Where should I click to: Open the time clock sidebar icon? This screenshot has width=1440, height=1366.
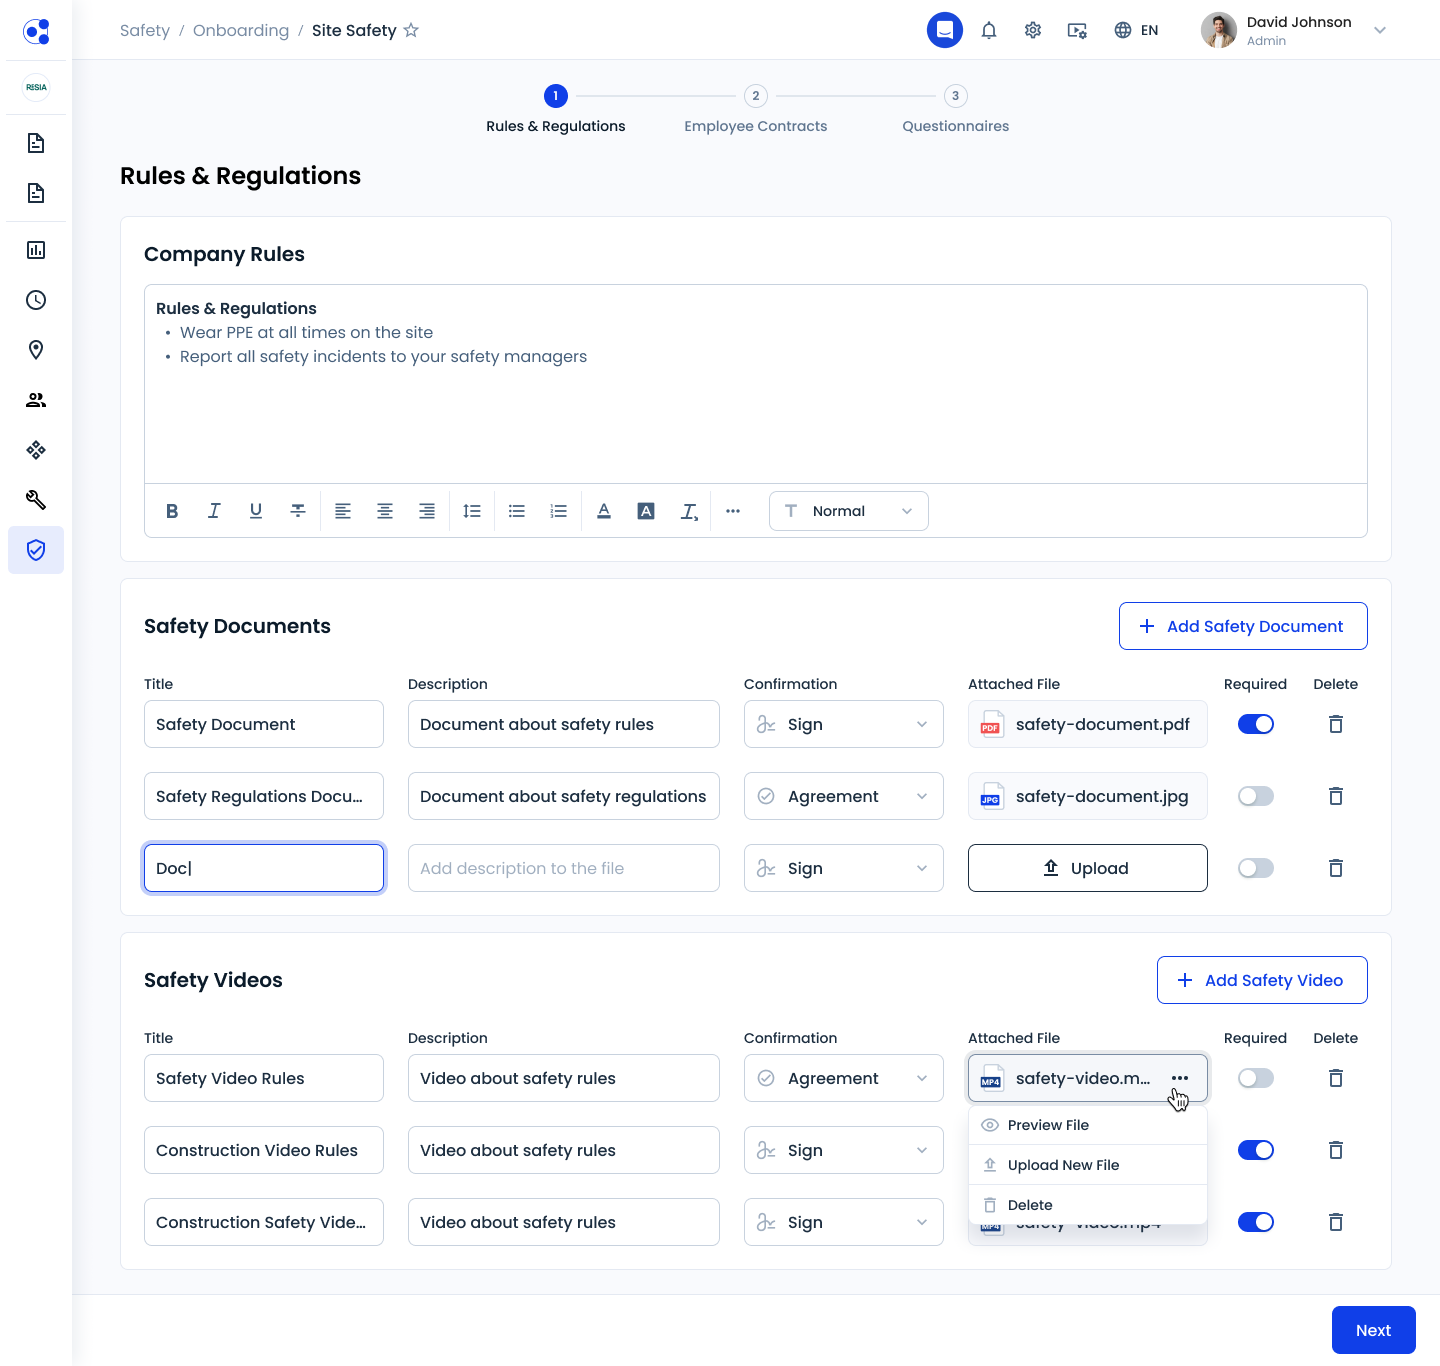click(36, 300)
